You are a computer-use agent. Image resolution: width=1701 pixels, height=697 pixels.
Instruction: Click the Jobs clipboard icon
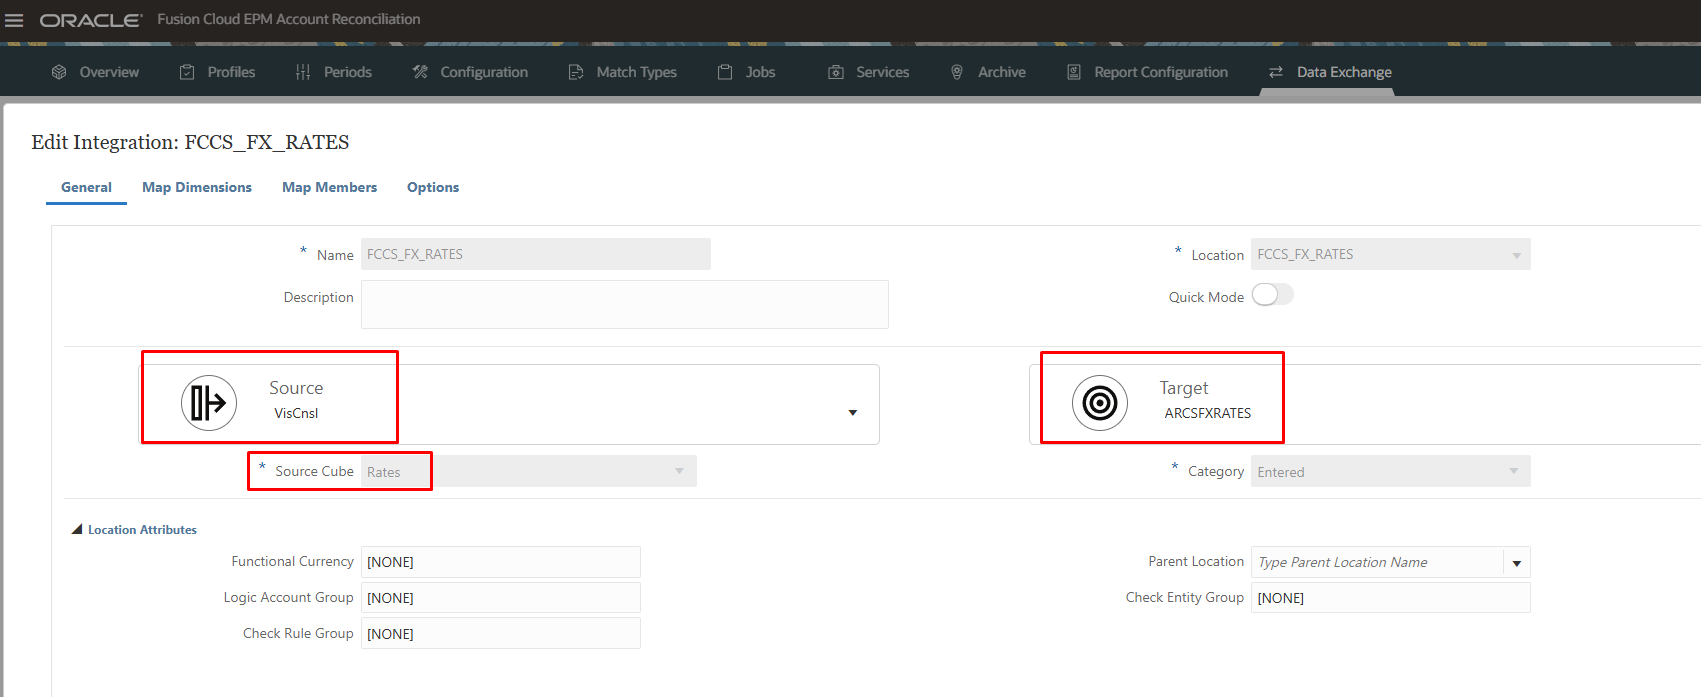pos(725,72)
